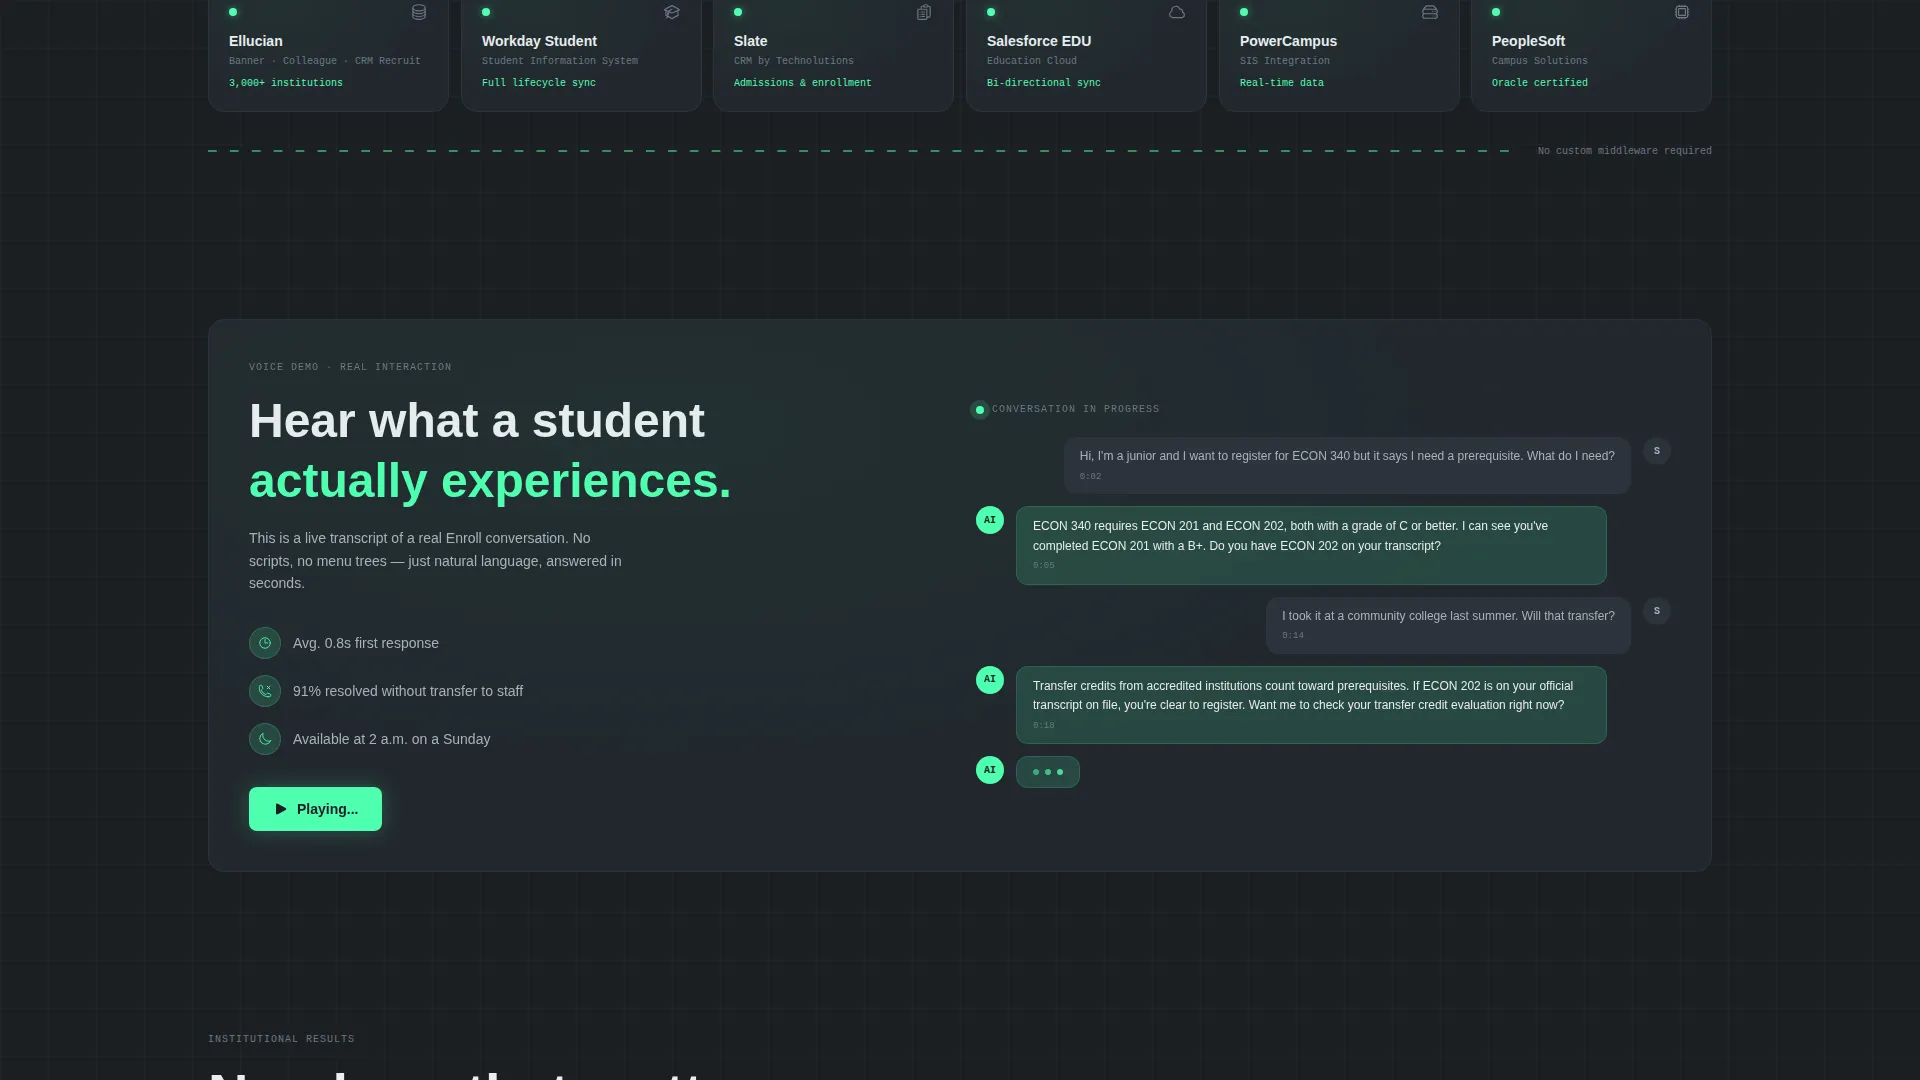Click the 'INSTITUTIONAL RESULTS' section label
This screenshot has height=1080, width=1920.
tap(281, 1039)
